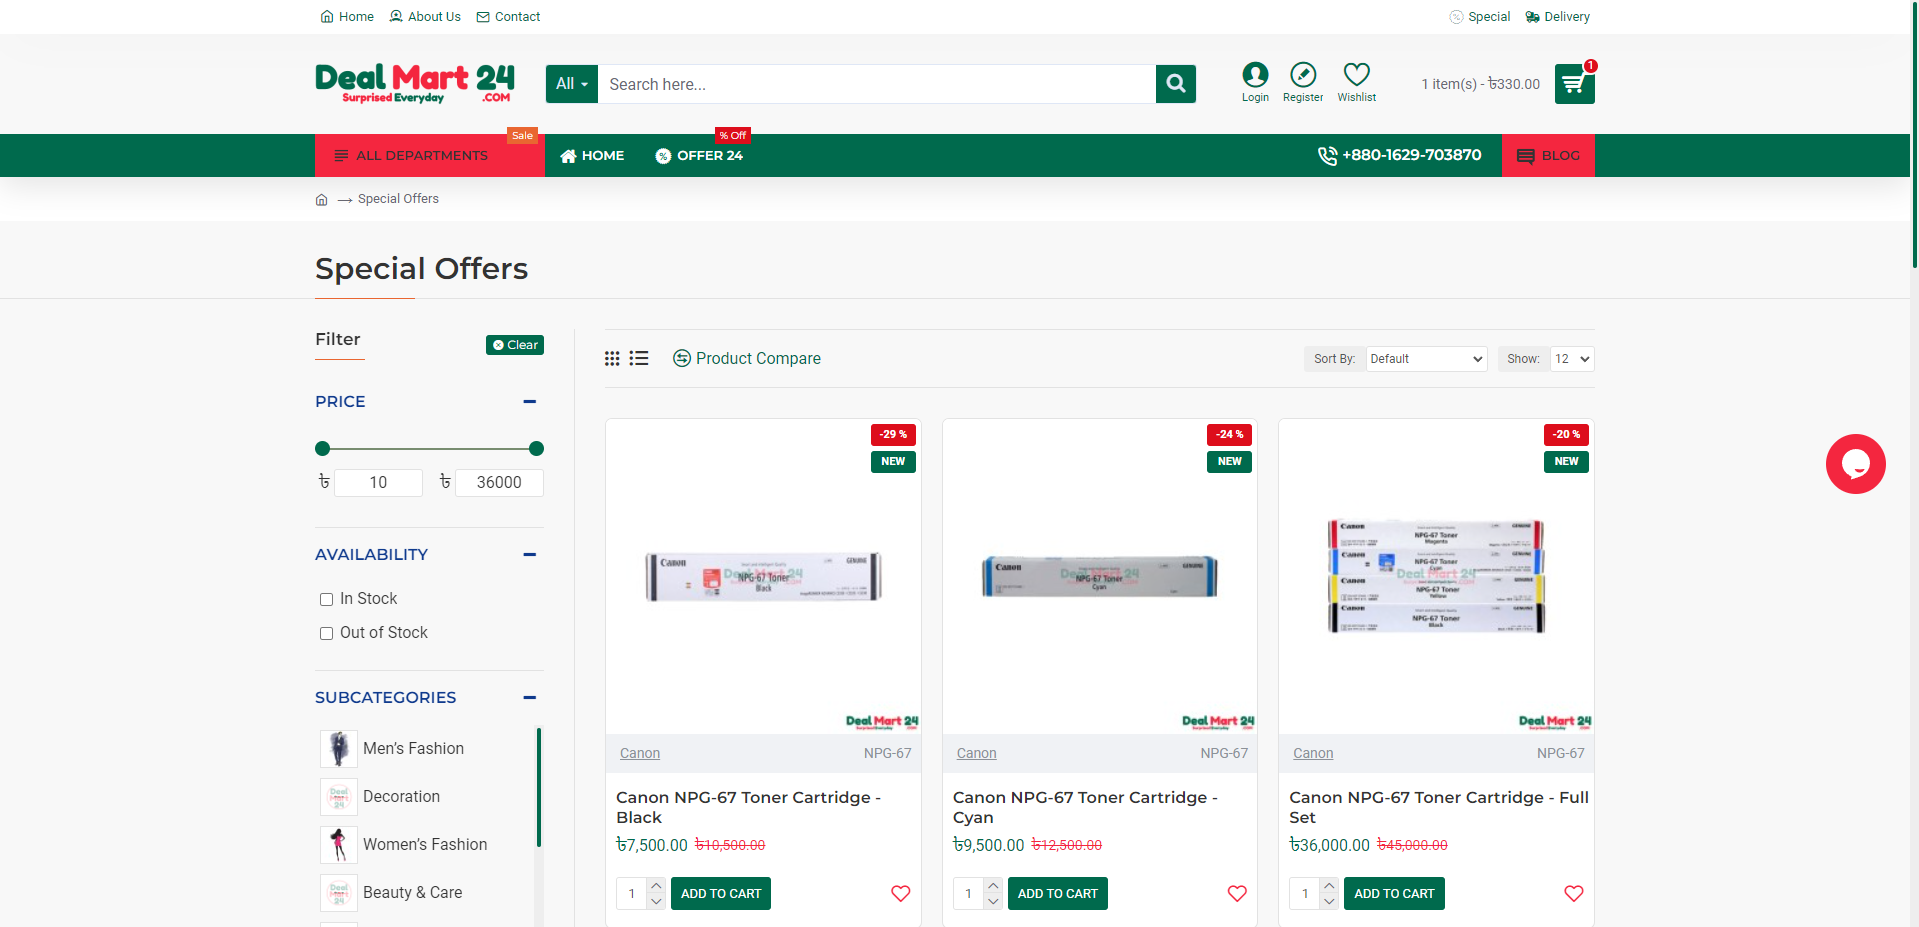Click the breadcrumb home icon
This screenshot has height=927, width=1919.
click(321, 199)
